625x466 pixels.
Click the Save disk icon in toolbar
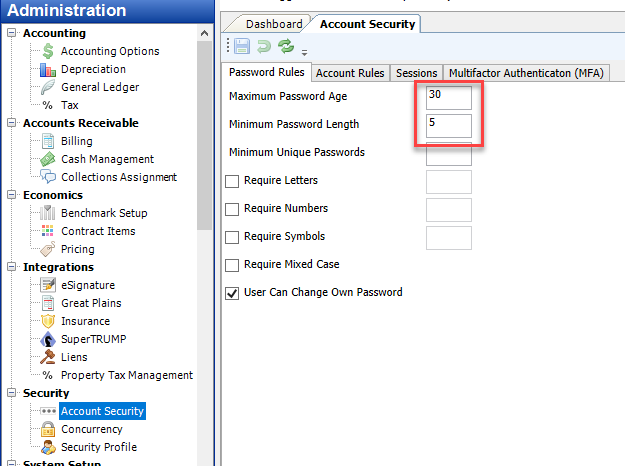[242, 46]
